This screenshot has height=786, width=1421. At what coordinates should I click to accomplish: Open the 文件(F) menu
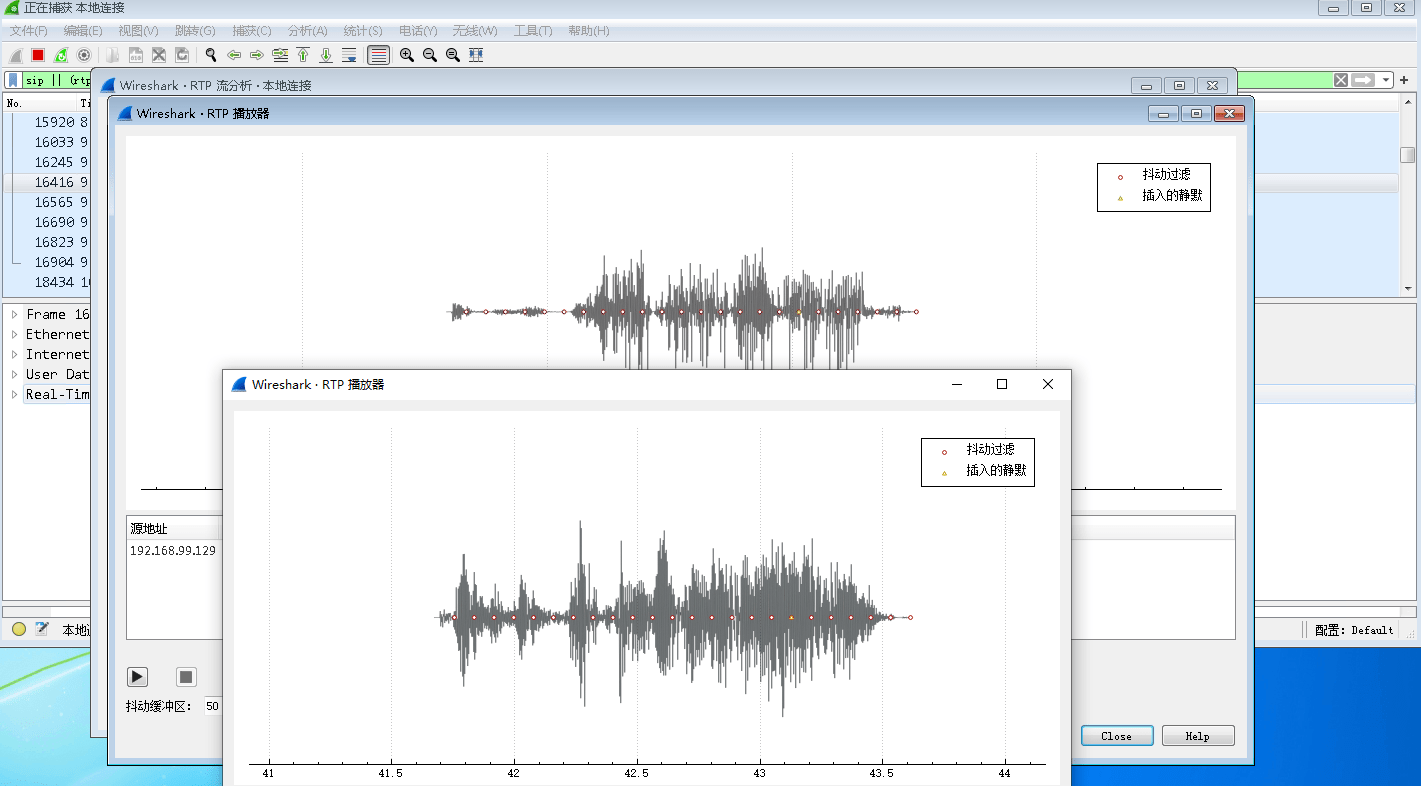[x=30, y=31]
